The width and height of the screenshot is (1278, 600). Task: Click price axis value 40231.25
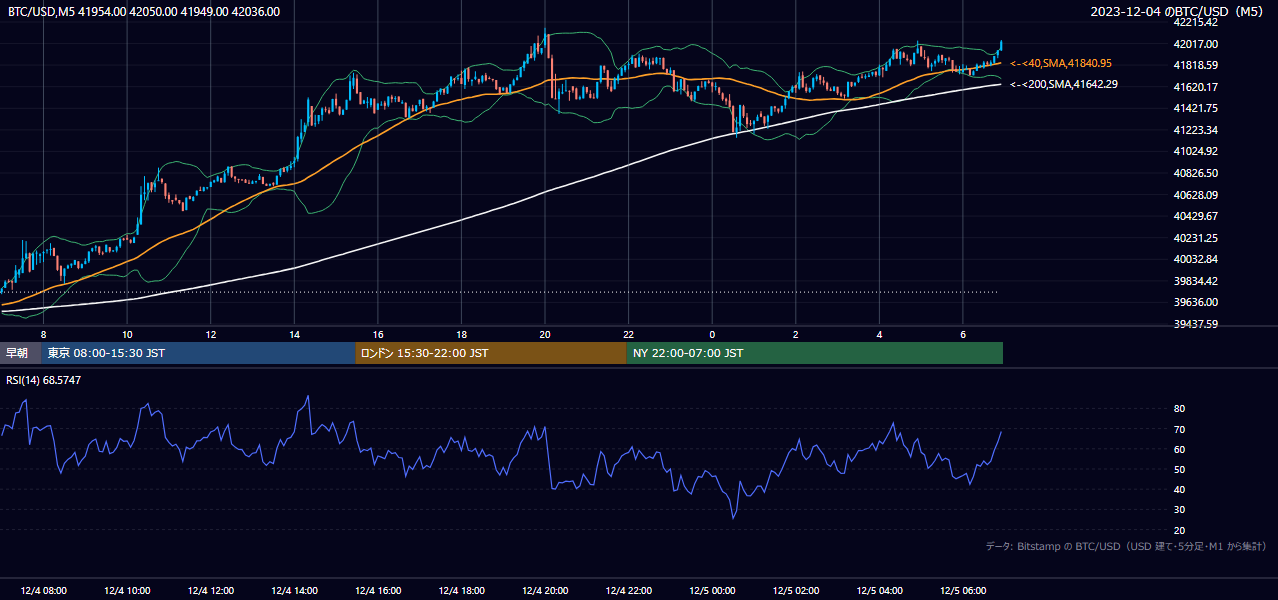[x=1197, y=238]
